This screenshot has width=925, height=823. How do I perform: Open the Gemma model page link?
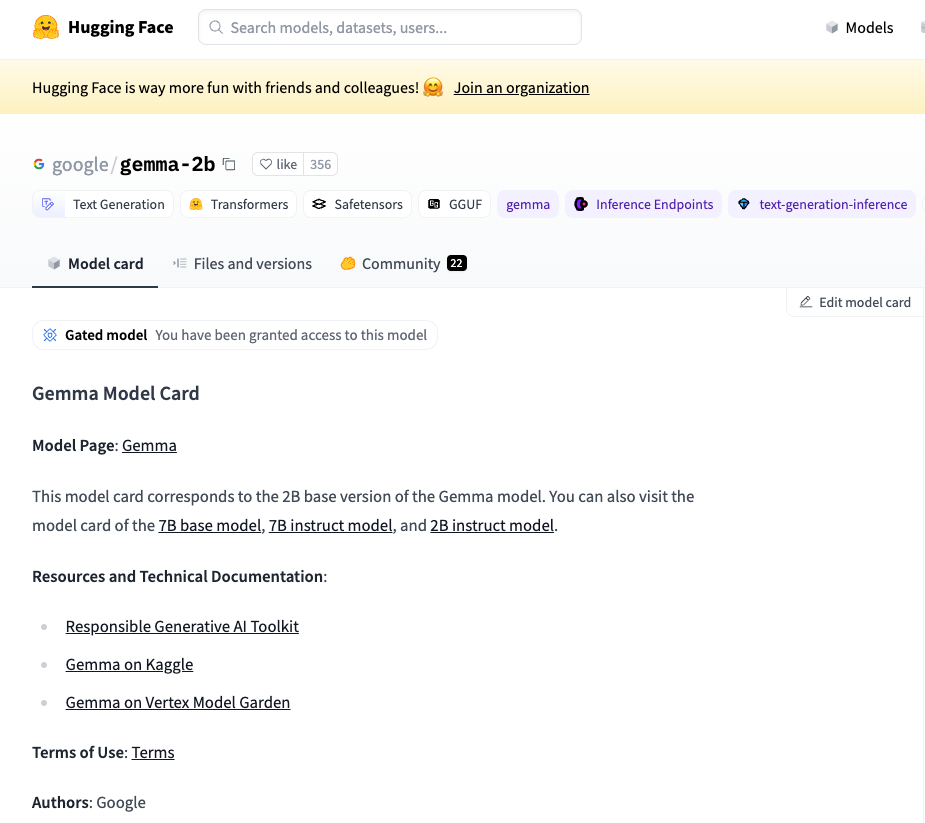tap(149, 445)
